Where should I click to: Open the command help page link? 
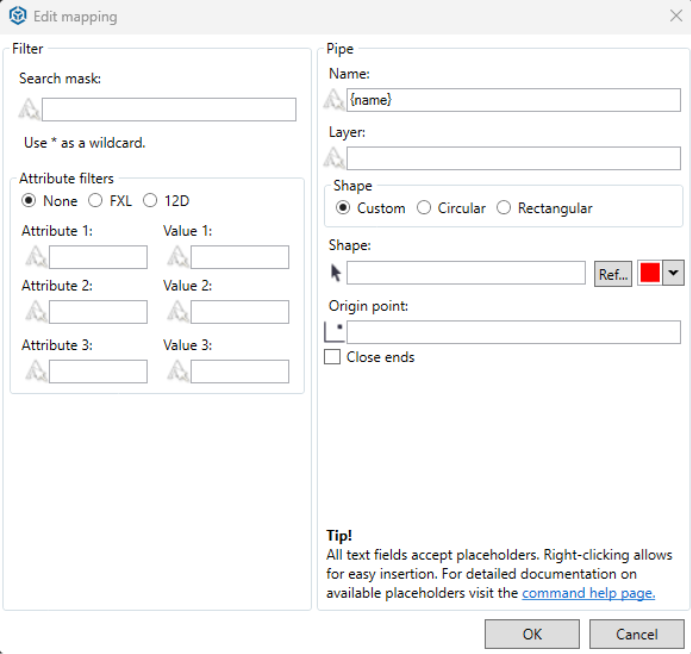coord(588,593)
